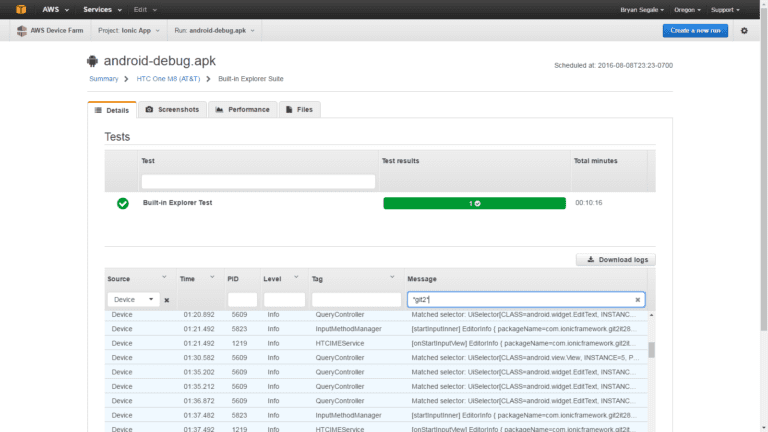This screenshot has width=768, height=432.
Task: Focus the PID filter field
Action: tap(242, 299)
